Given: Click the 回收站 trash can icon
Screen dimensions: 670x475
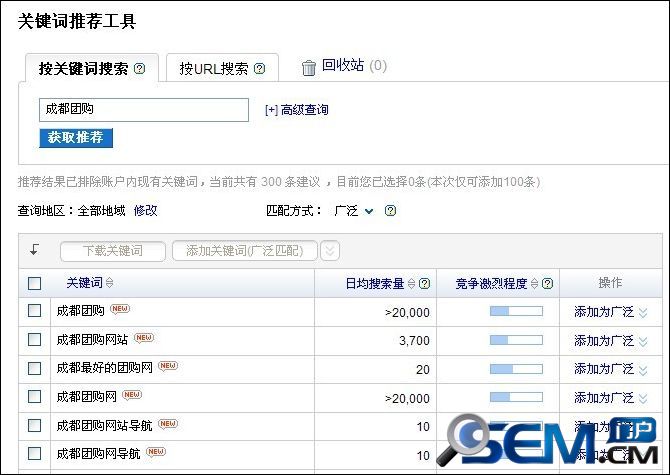Looking at the screenshot, I should tap(309, 67).
